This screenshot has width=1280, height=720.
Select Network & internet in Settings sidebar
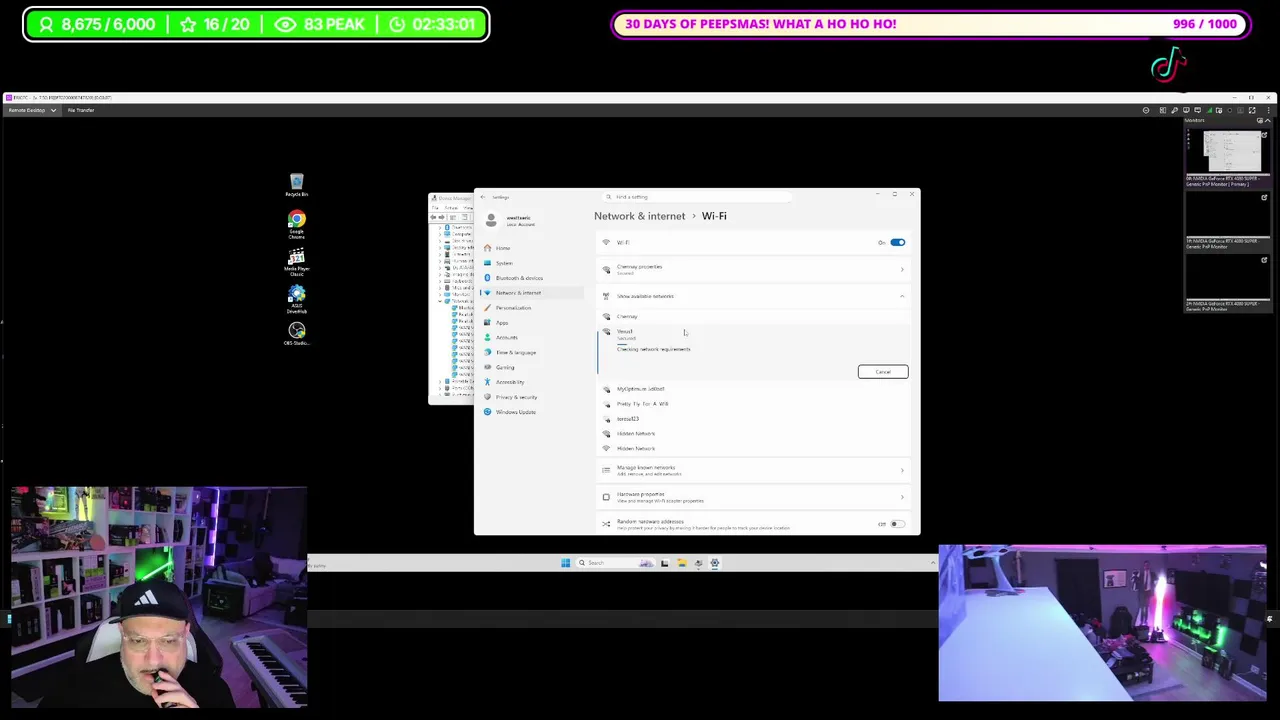click(531, 293)
